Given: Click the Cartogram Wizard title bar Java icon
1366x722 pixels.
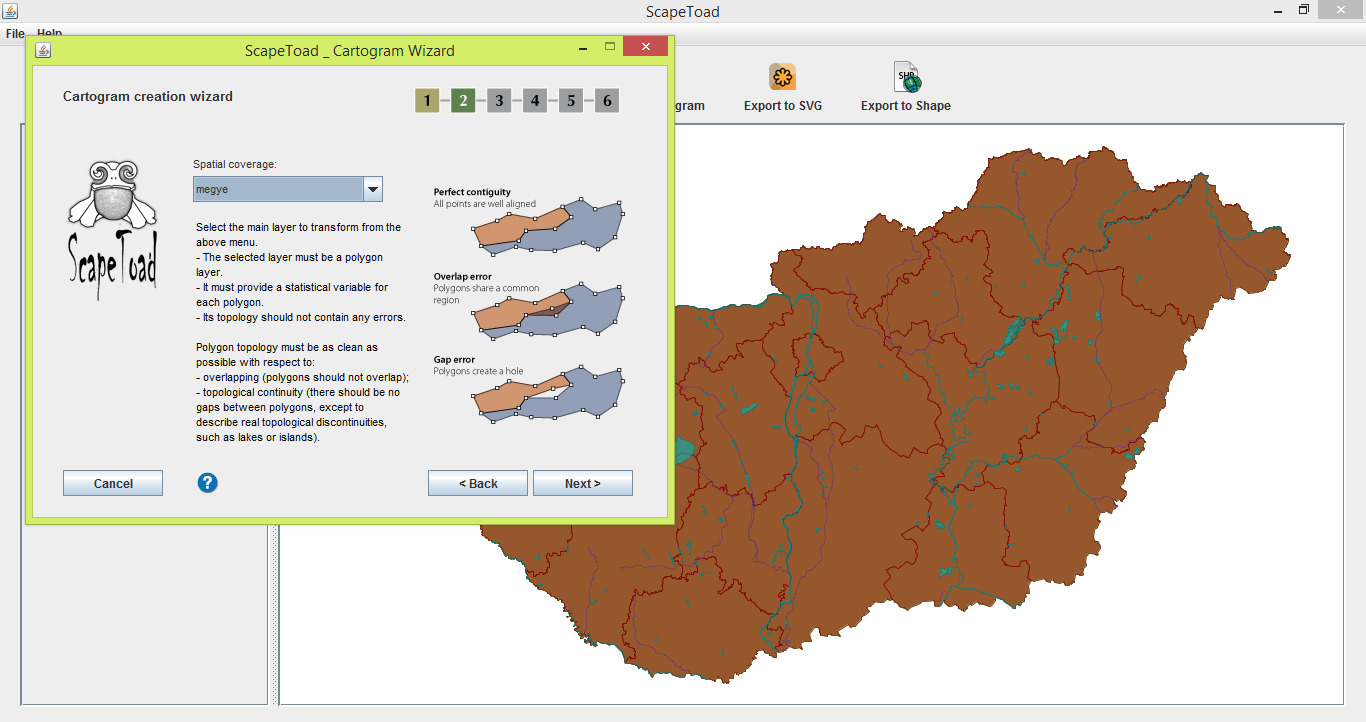Looking at the screenshot, I should [43, 49].
